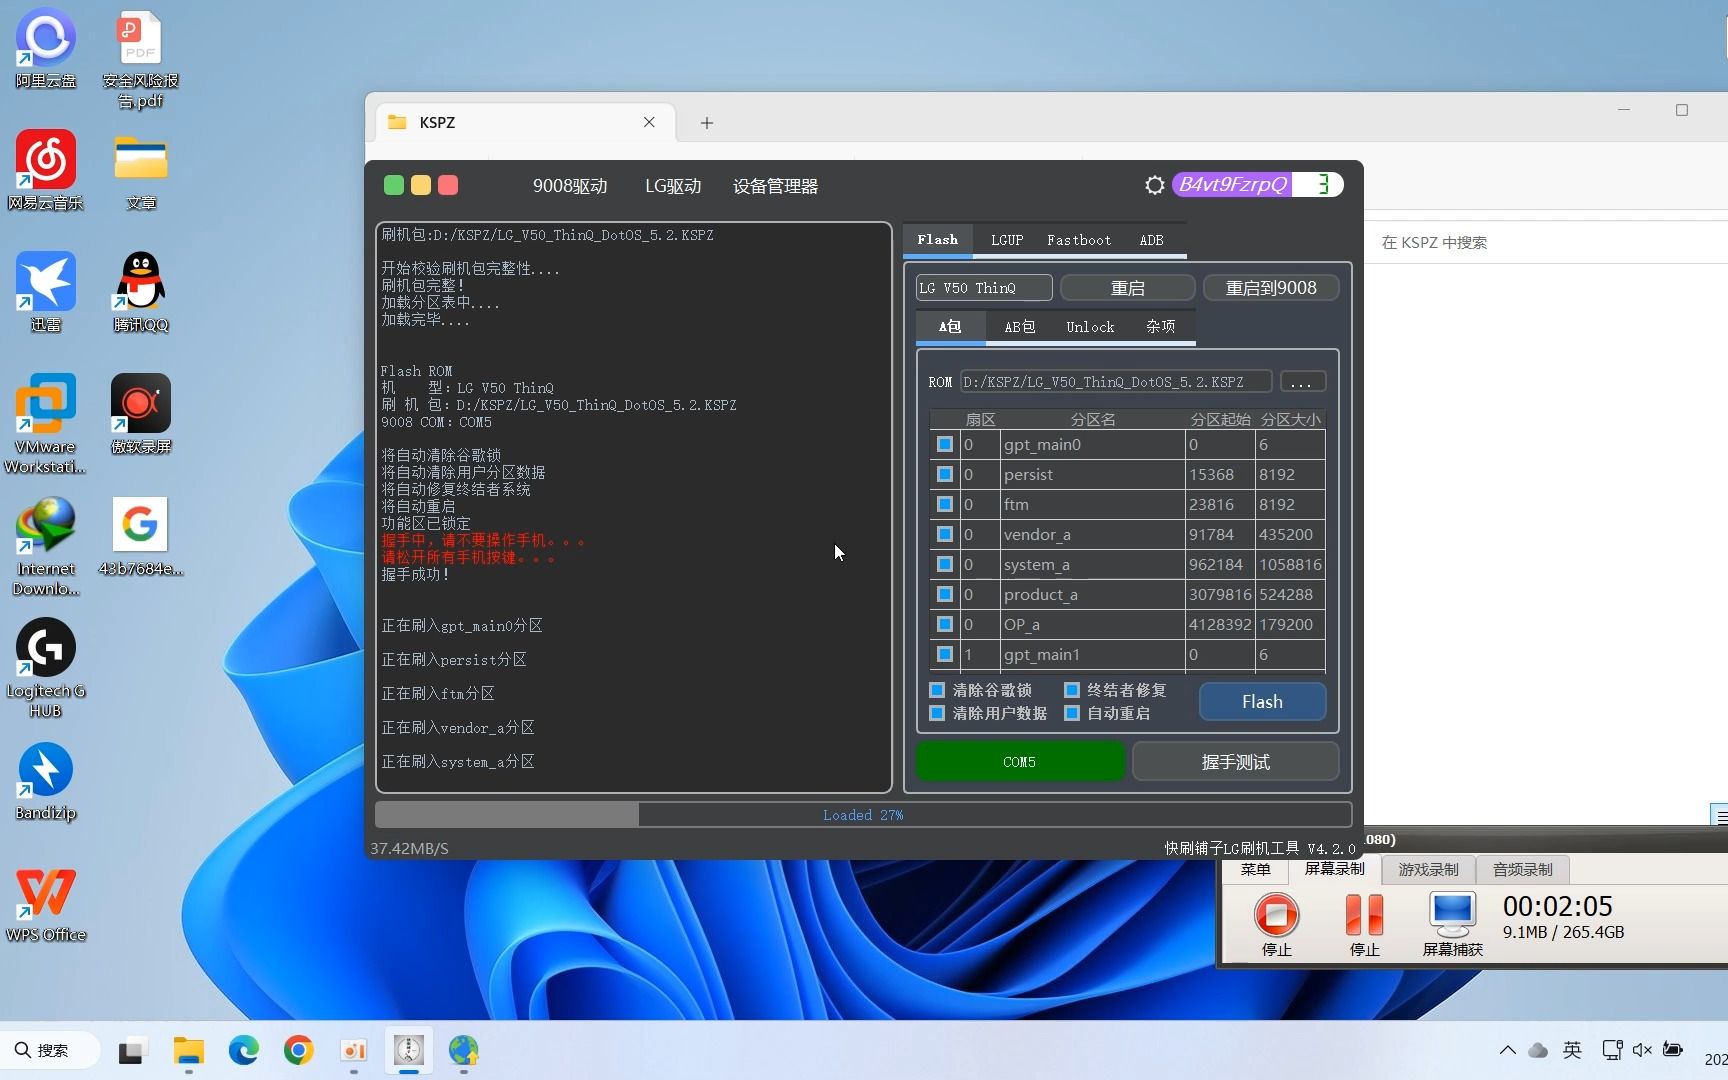Select the AB包 sub-tab
This screenshot has width=1728, height=1080.
pyautogui.click(x=1020, y=327)
